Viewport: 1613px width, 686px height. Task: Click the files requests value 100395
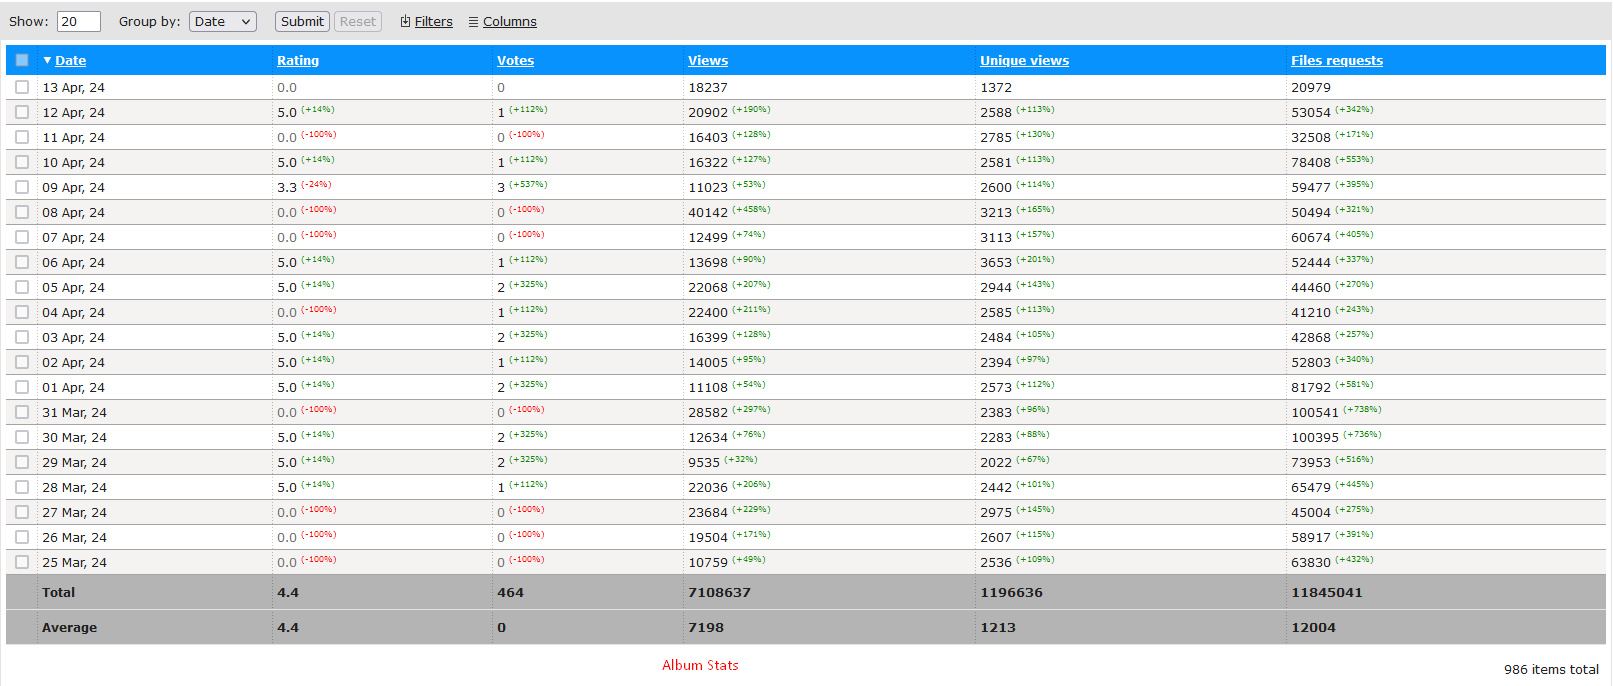click(1314, 438)
